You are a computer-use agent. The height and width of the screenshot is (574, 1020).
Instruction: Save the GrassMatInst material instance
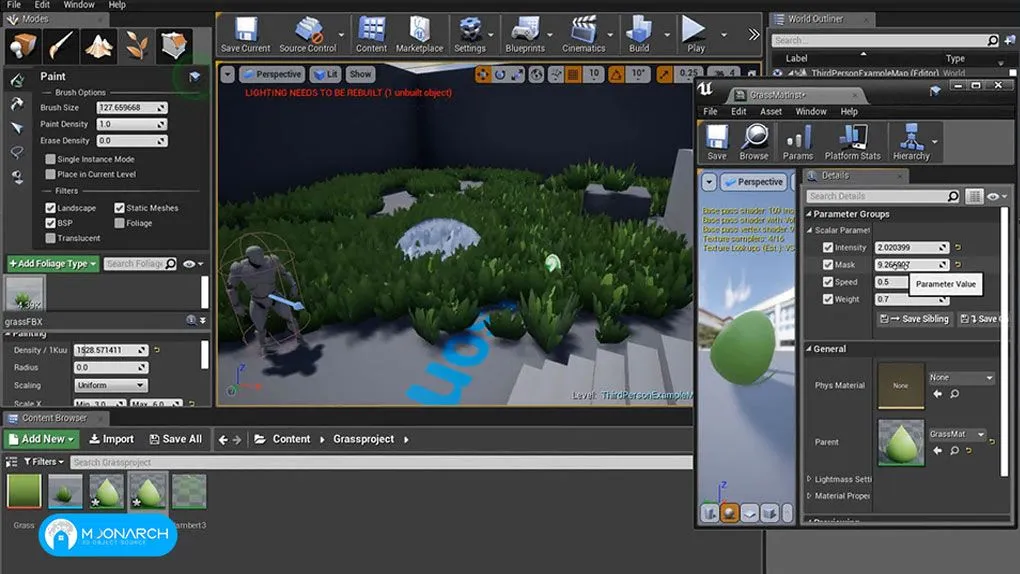717,142
